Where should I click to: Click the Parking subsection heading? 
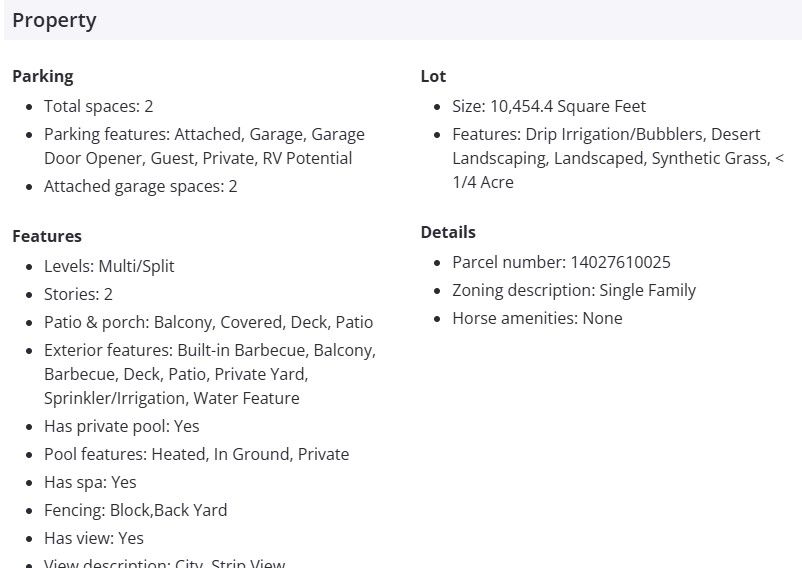(43, 76)
